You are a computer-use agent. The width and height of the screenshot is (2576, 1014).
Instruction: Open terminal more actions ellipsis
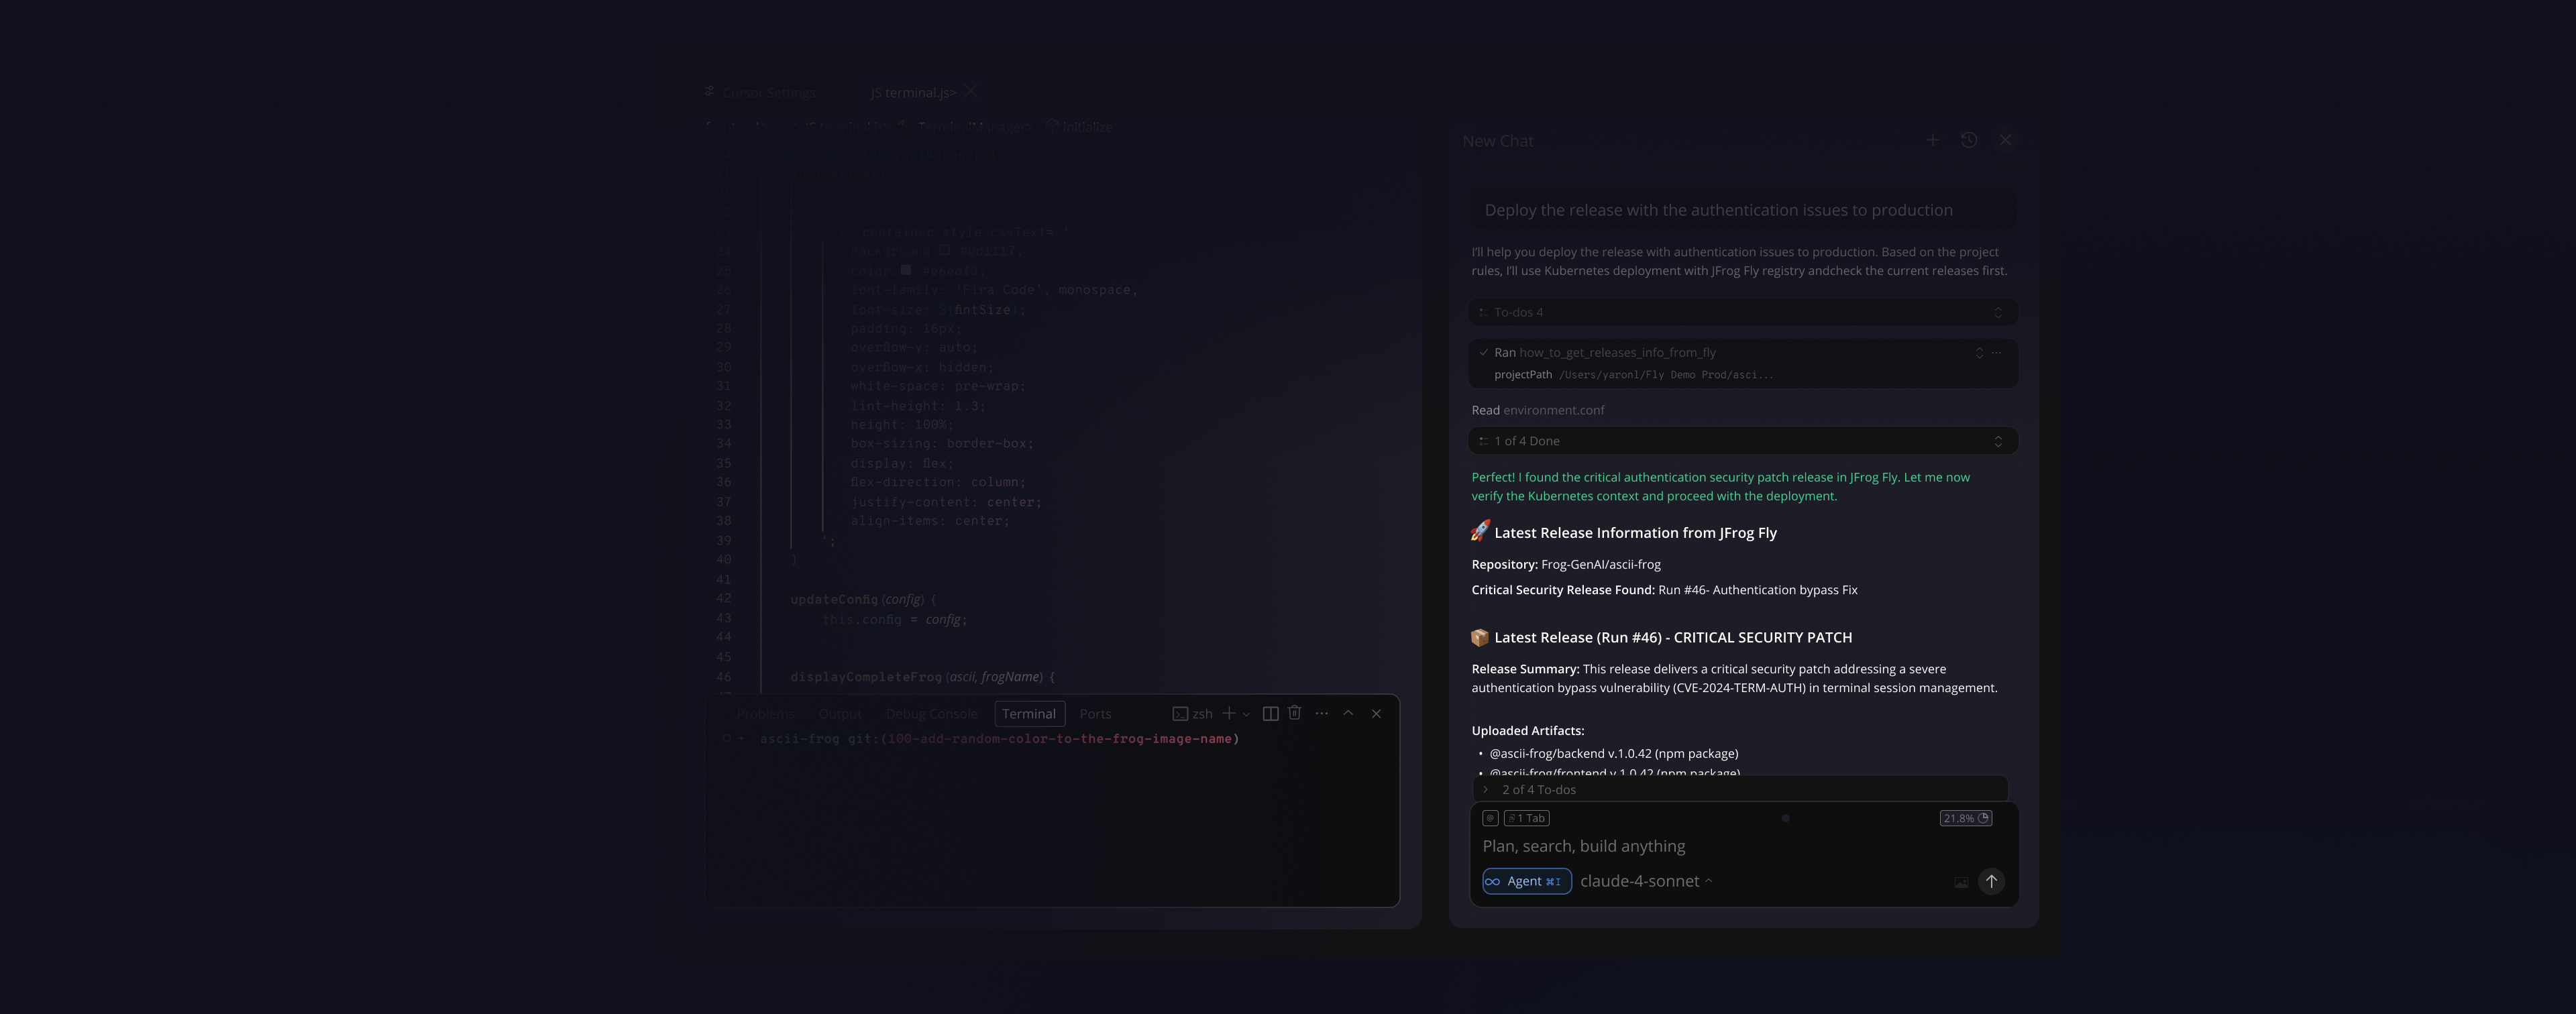(1321, 714)
